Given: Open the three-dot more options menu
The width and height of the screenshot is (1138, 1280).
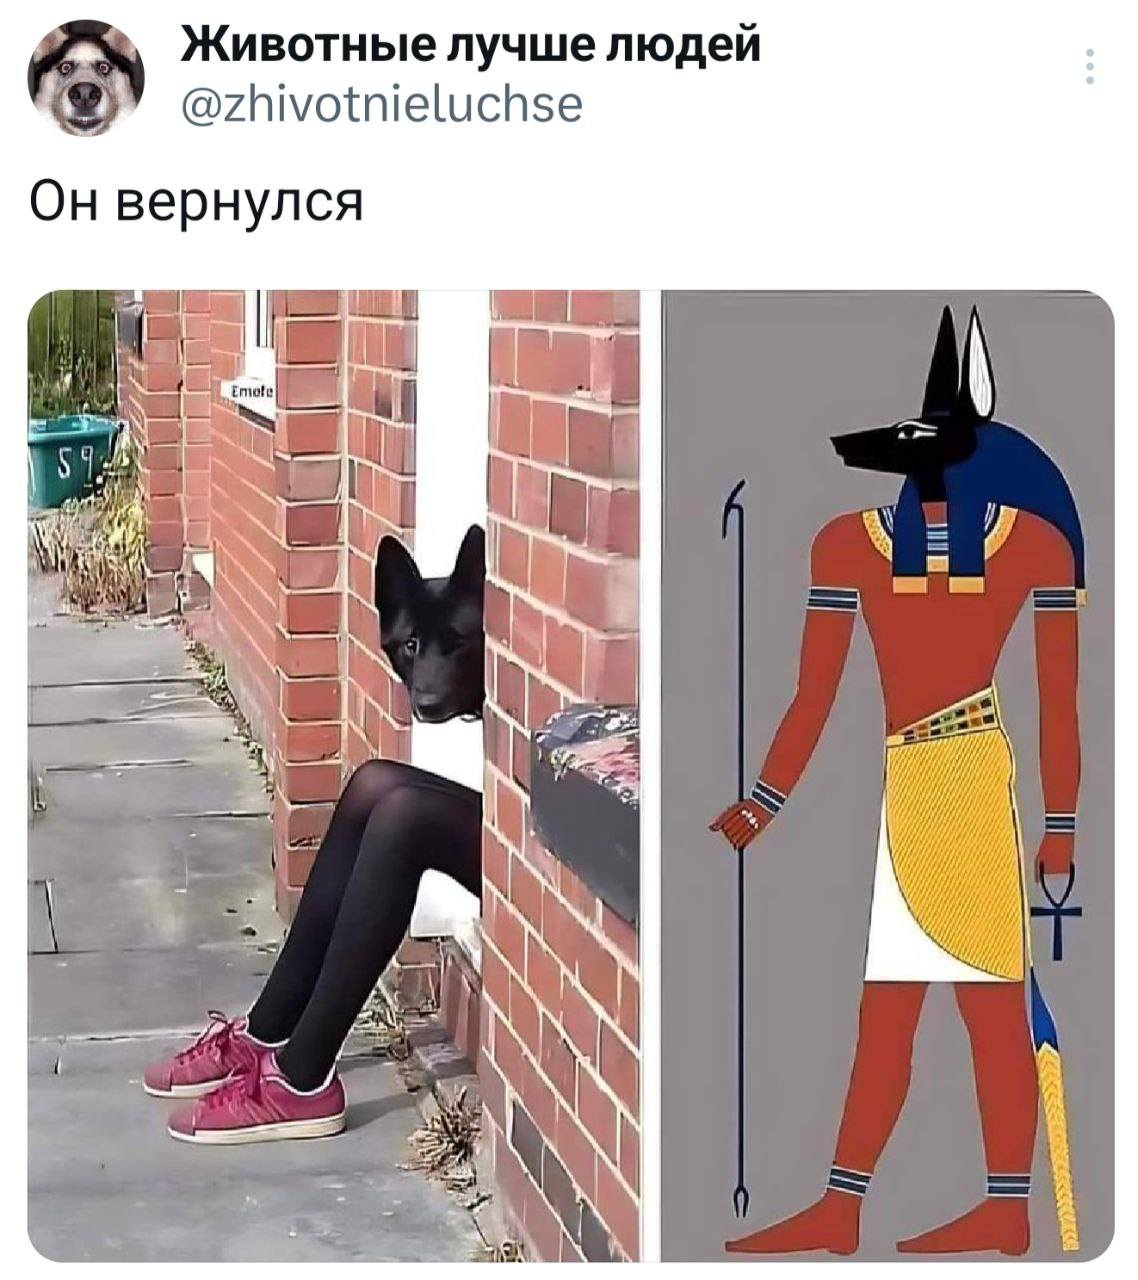Looking at the screenshot, I should click(x=1090, y=66).
